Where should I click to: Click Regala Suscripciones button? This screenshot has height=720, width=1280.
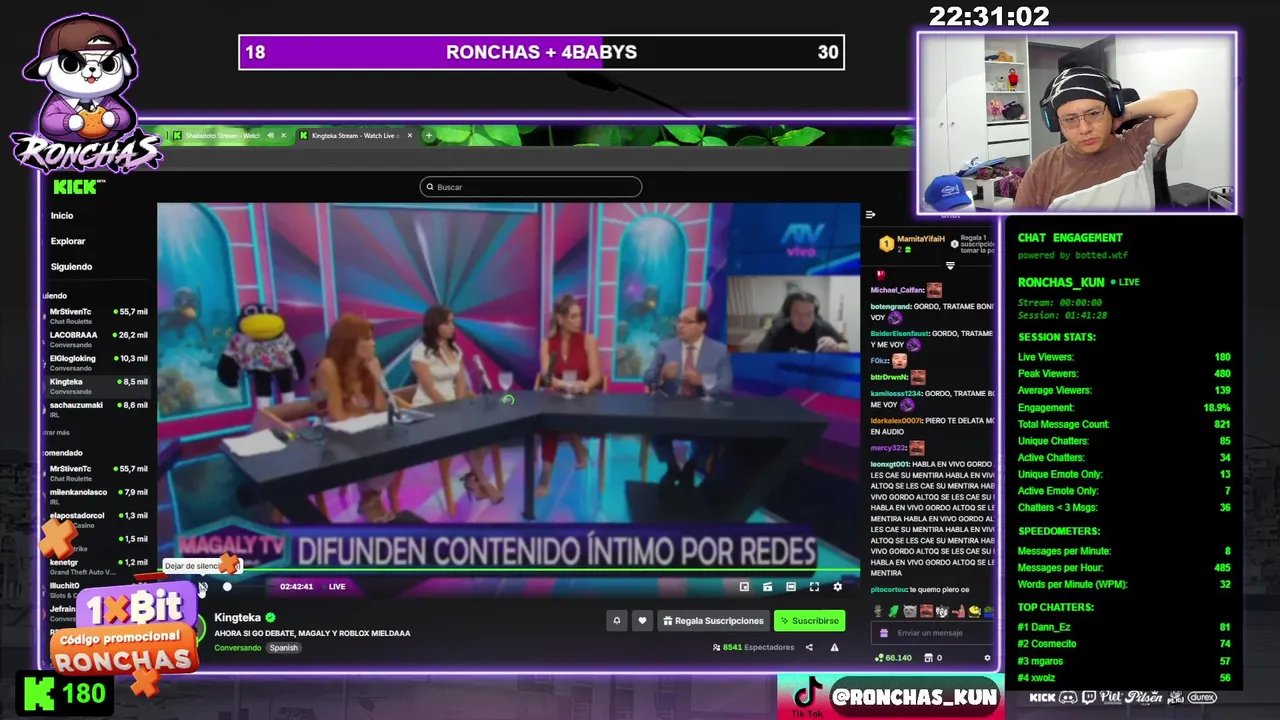713,621
